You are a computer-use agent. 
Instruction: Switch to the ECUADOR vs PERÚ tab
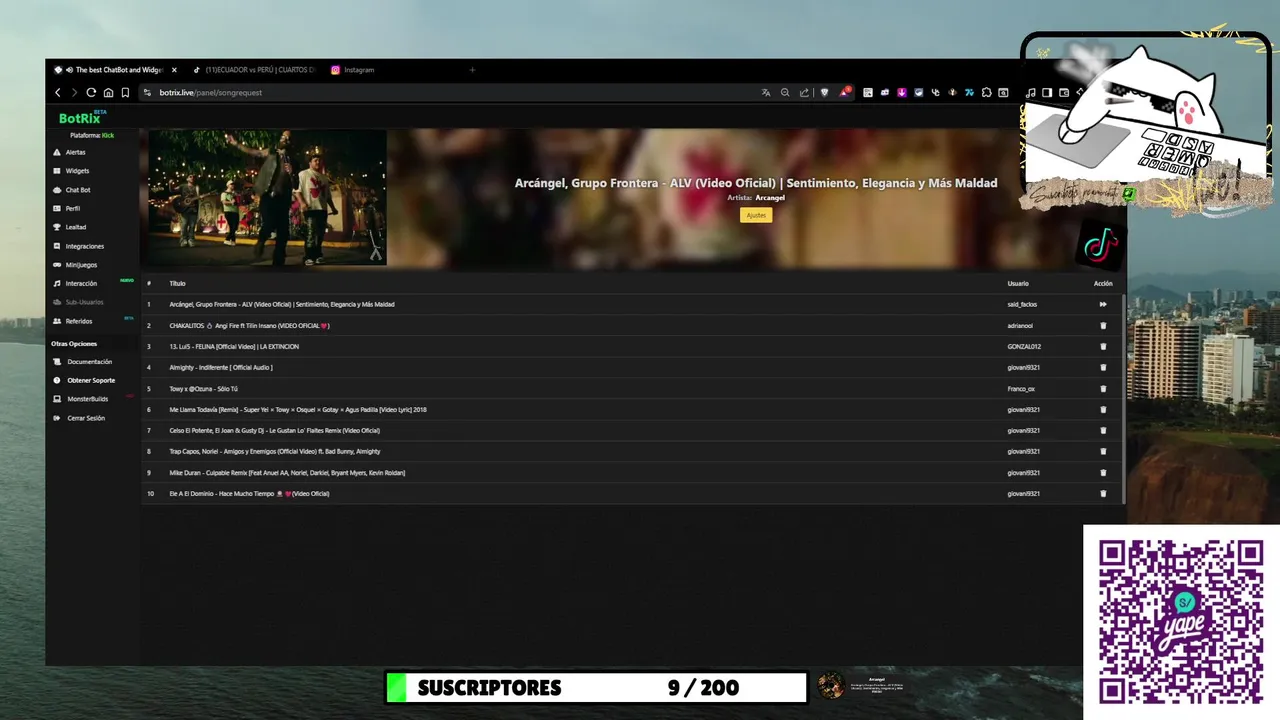point(255,70)
